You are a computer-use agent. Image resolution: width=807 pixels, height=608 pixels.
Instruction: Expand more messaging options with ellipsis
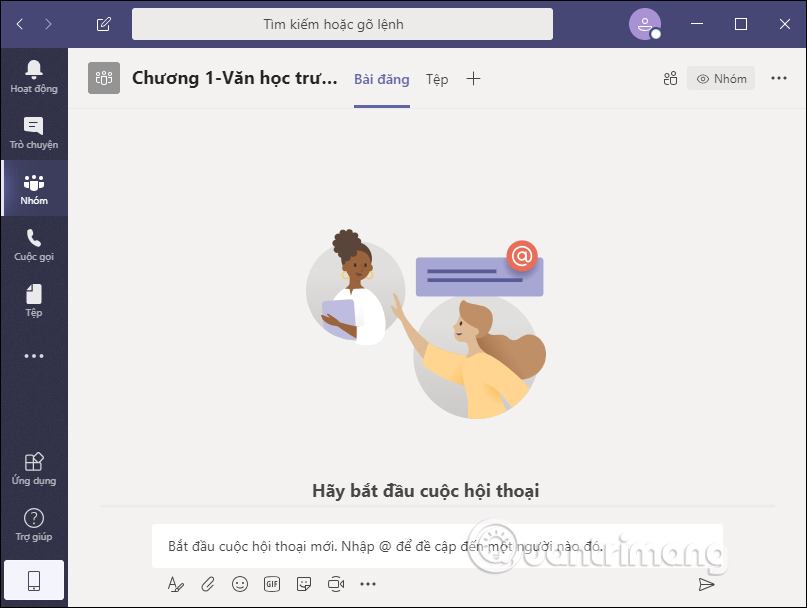[367, 584]
